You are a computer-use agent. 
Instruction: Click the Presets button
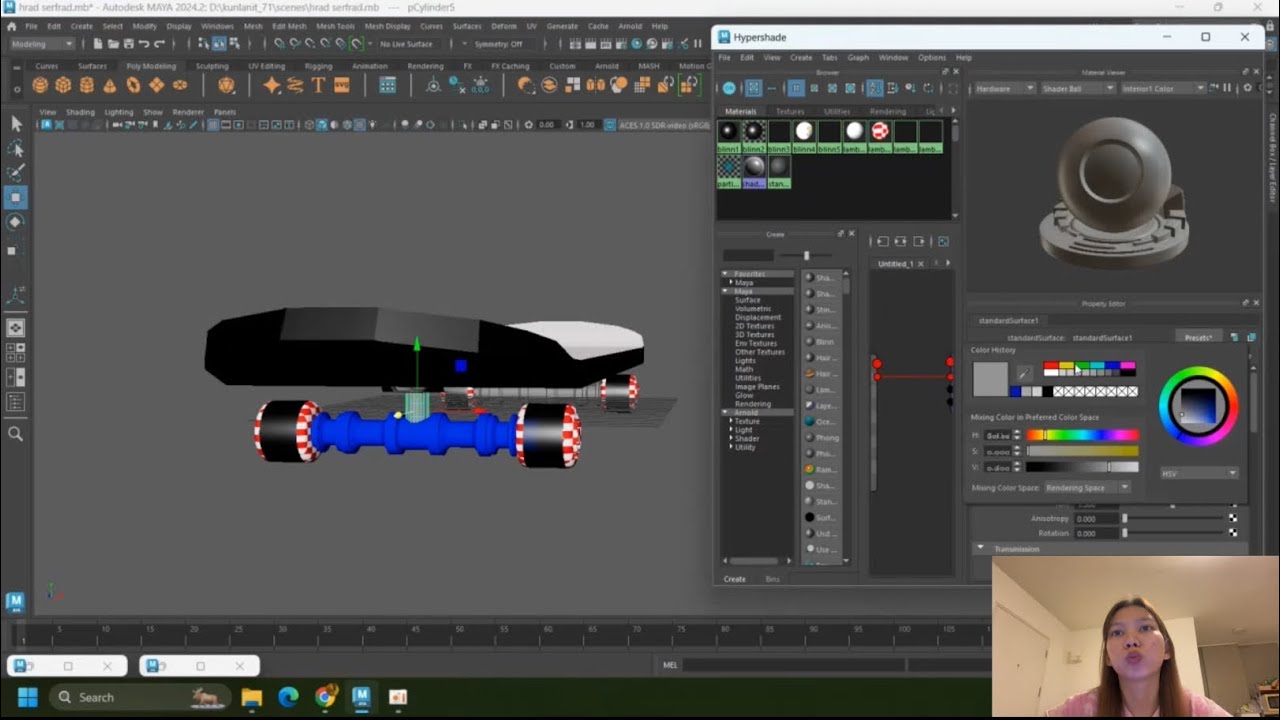(1198, 338)
